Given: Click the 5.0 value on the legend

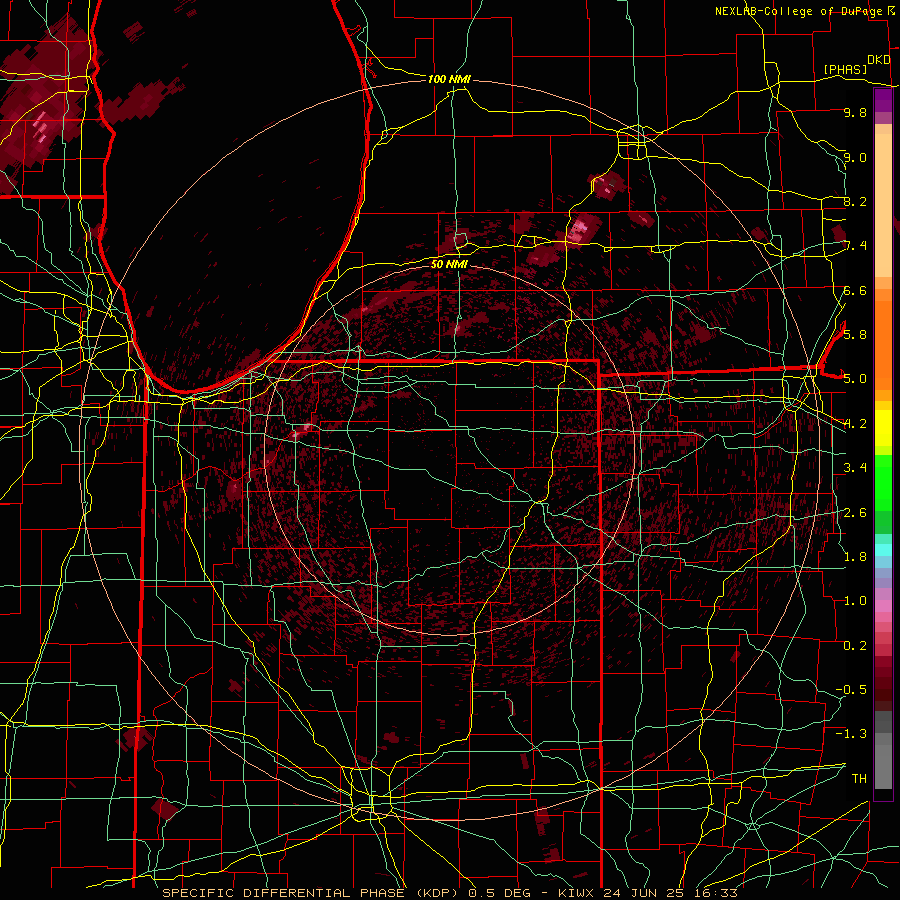Looking at the screenshot, I should (x=855, y=379).
